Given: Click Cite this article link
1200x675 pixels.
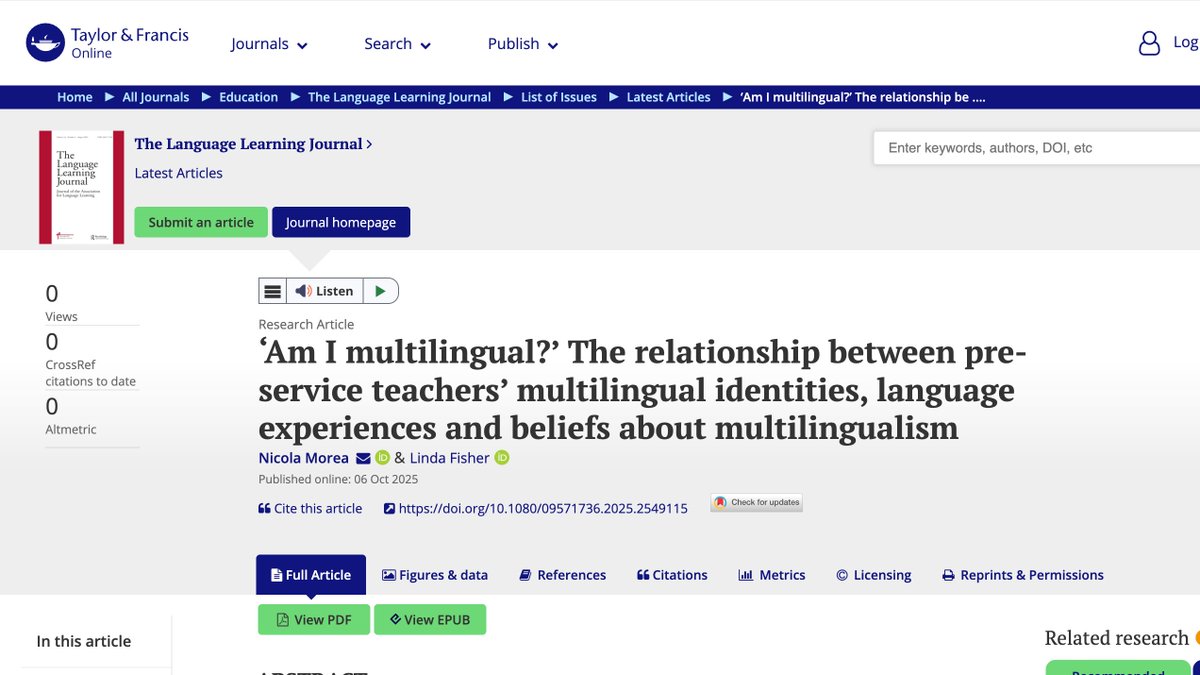Looking at the screenshot, I should (x=310, y=508).
